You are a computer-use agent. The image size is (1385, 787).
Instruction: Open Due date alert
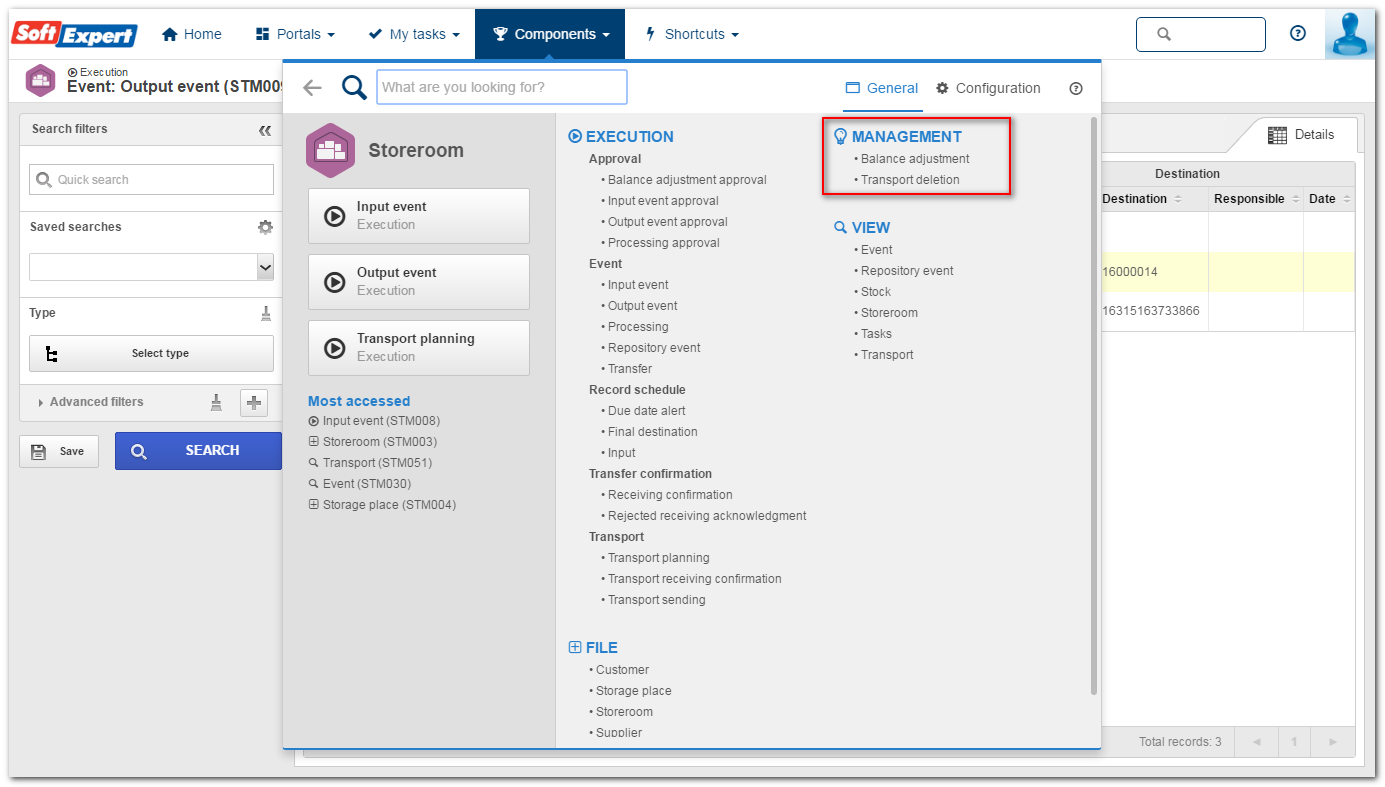pyautogui.click(x=647, y=411)
